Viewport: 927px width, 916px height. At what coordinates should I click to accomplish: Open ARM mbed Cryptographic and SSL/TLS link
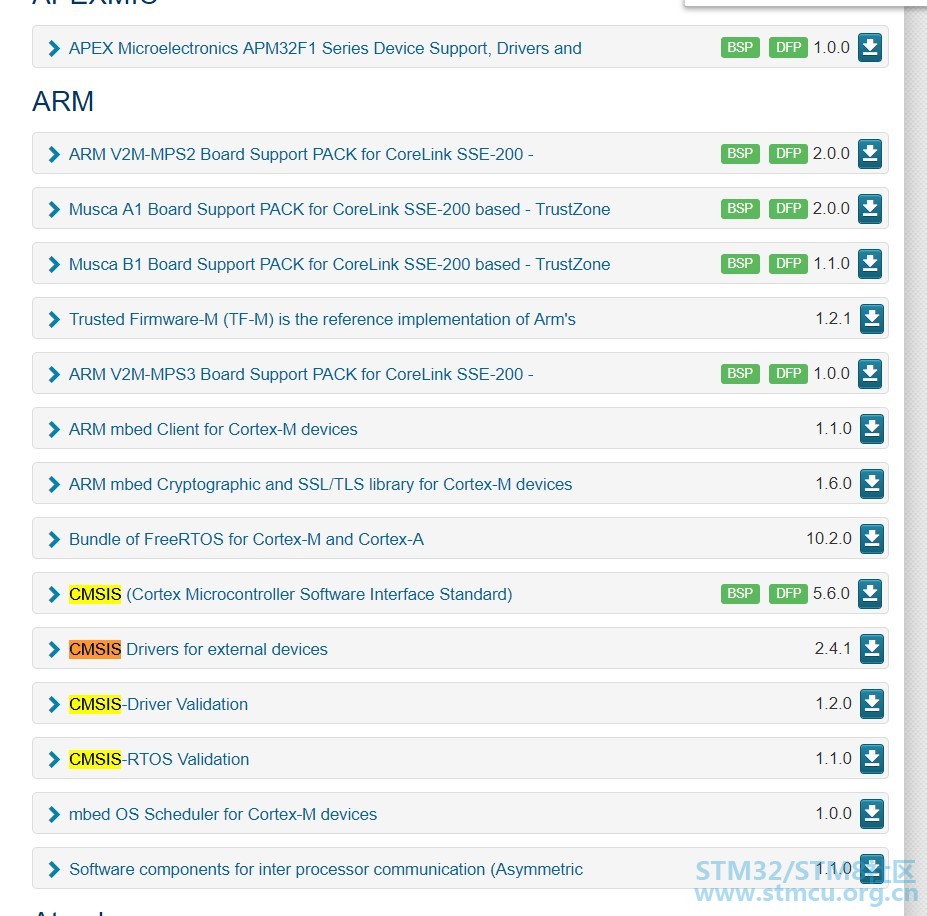(x=320, y=484)
